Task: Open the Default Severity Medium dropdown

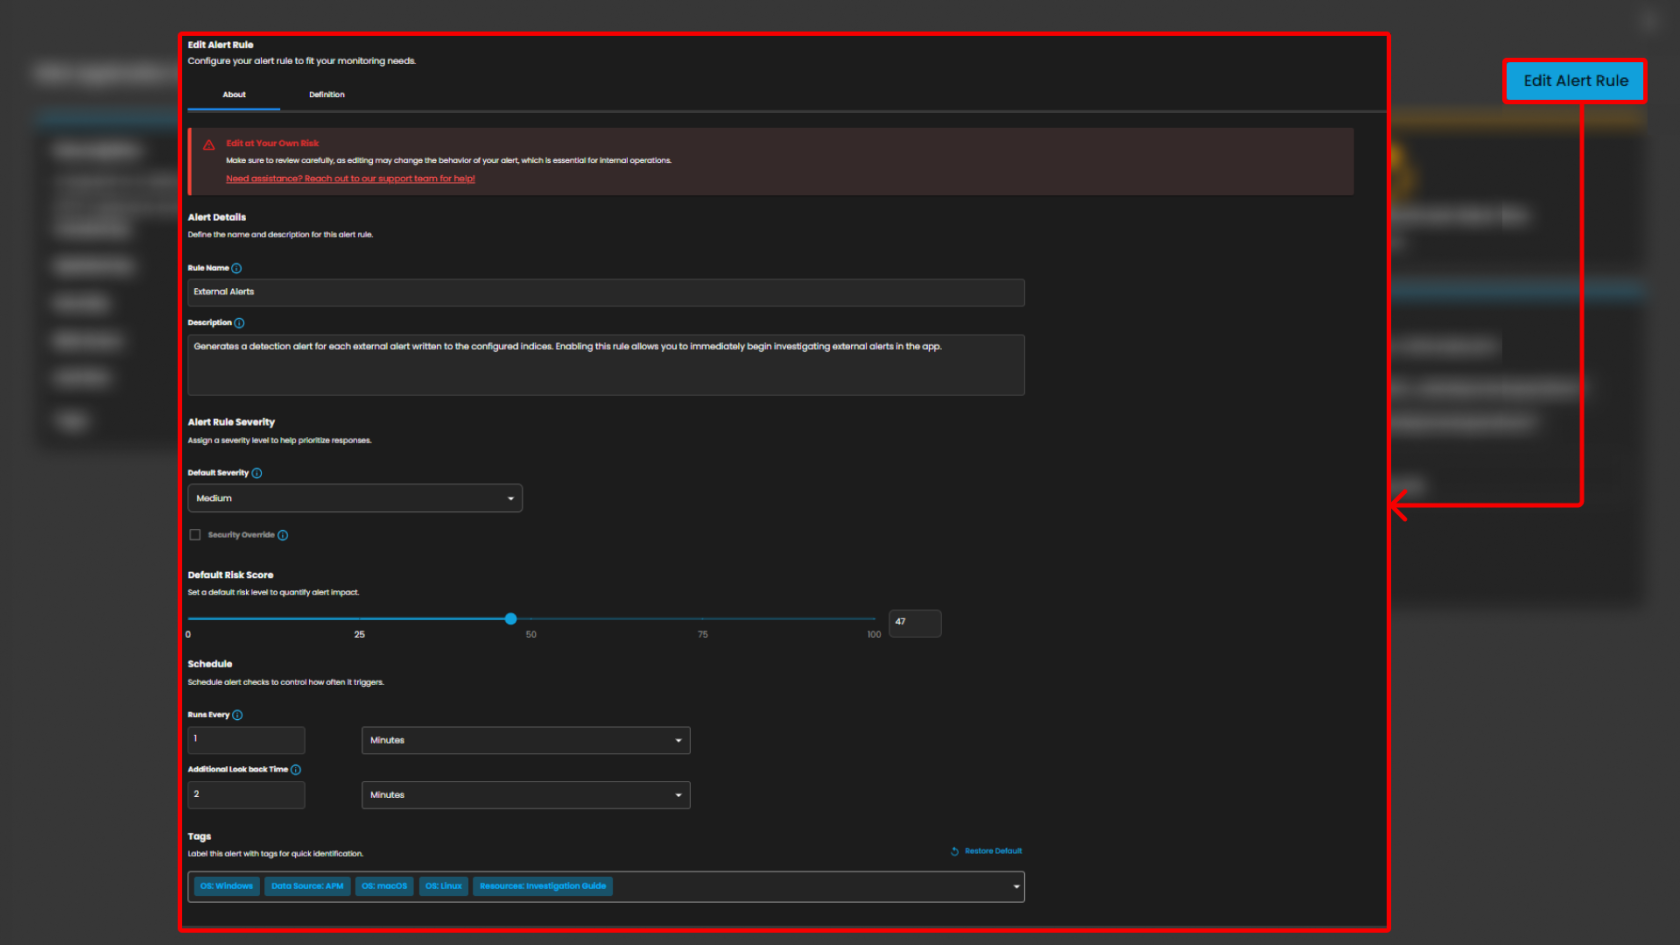Action: tap(355, 498)
